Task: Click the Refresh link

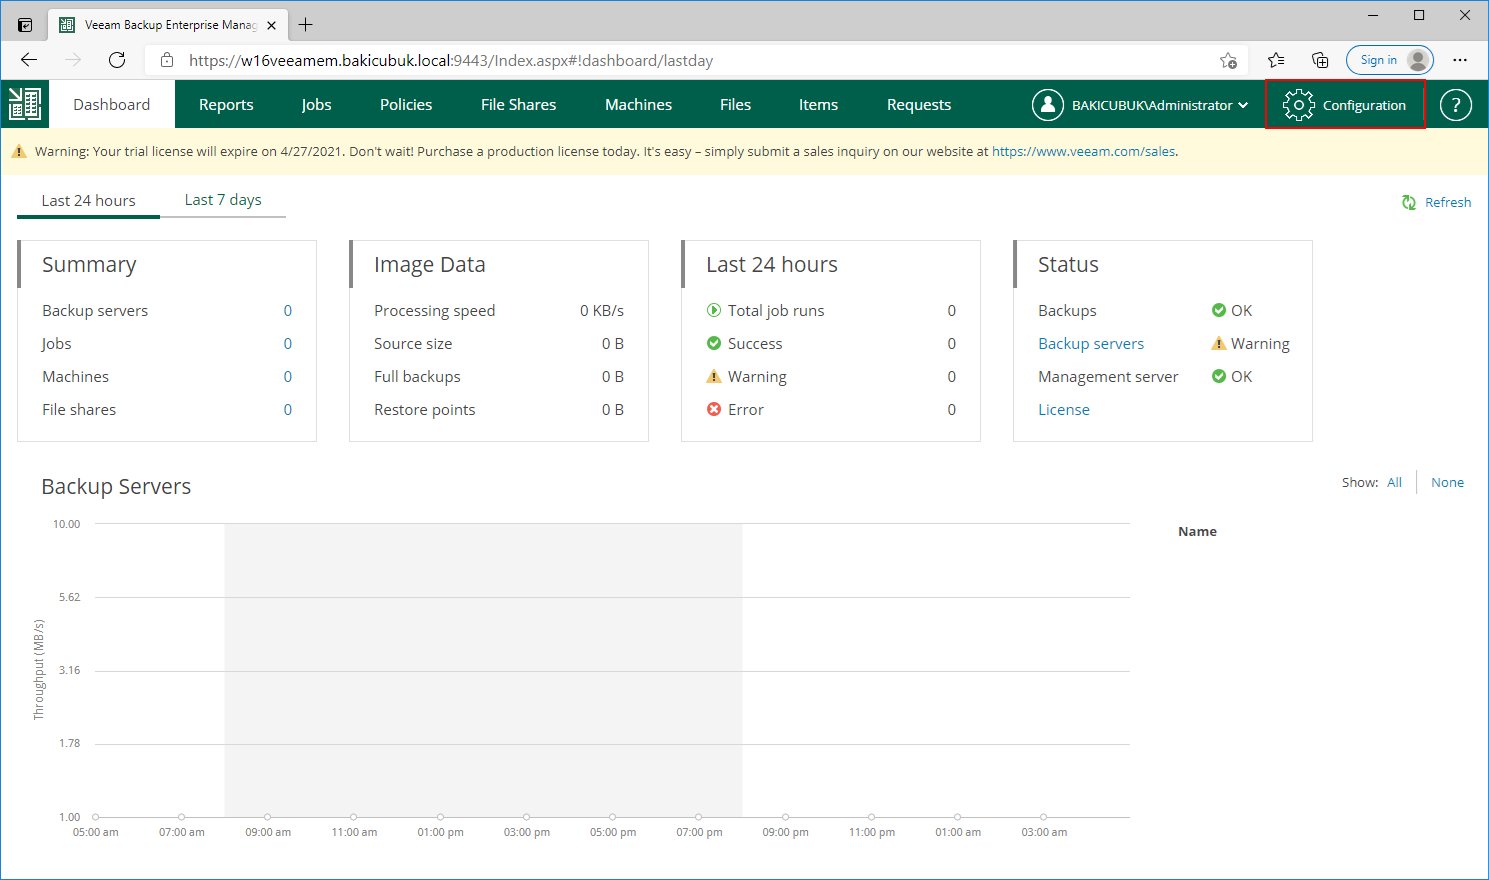Action: click(1448, 202)
